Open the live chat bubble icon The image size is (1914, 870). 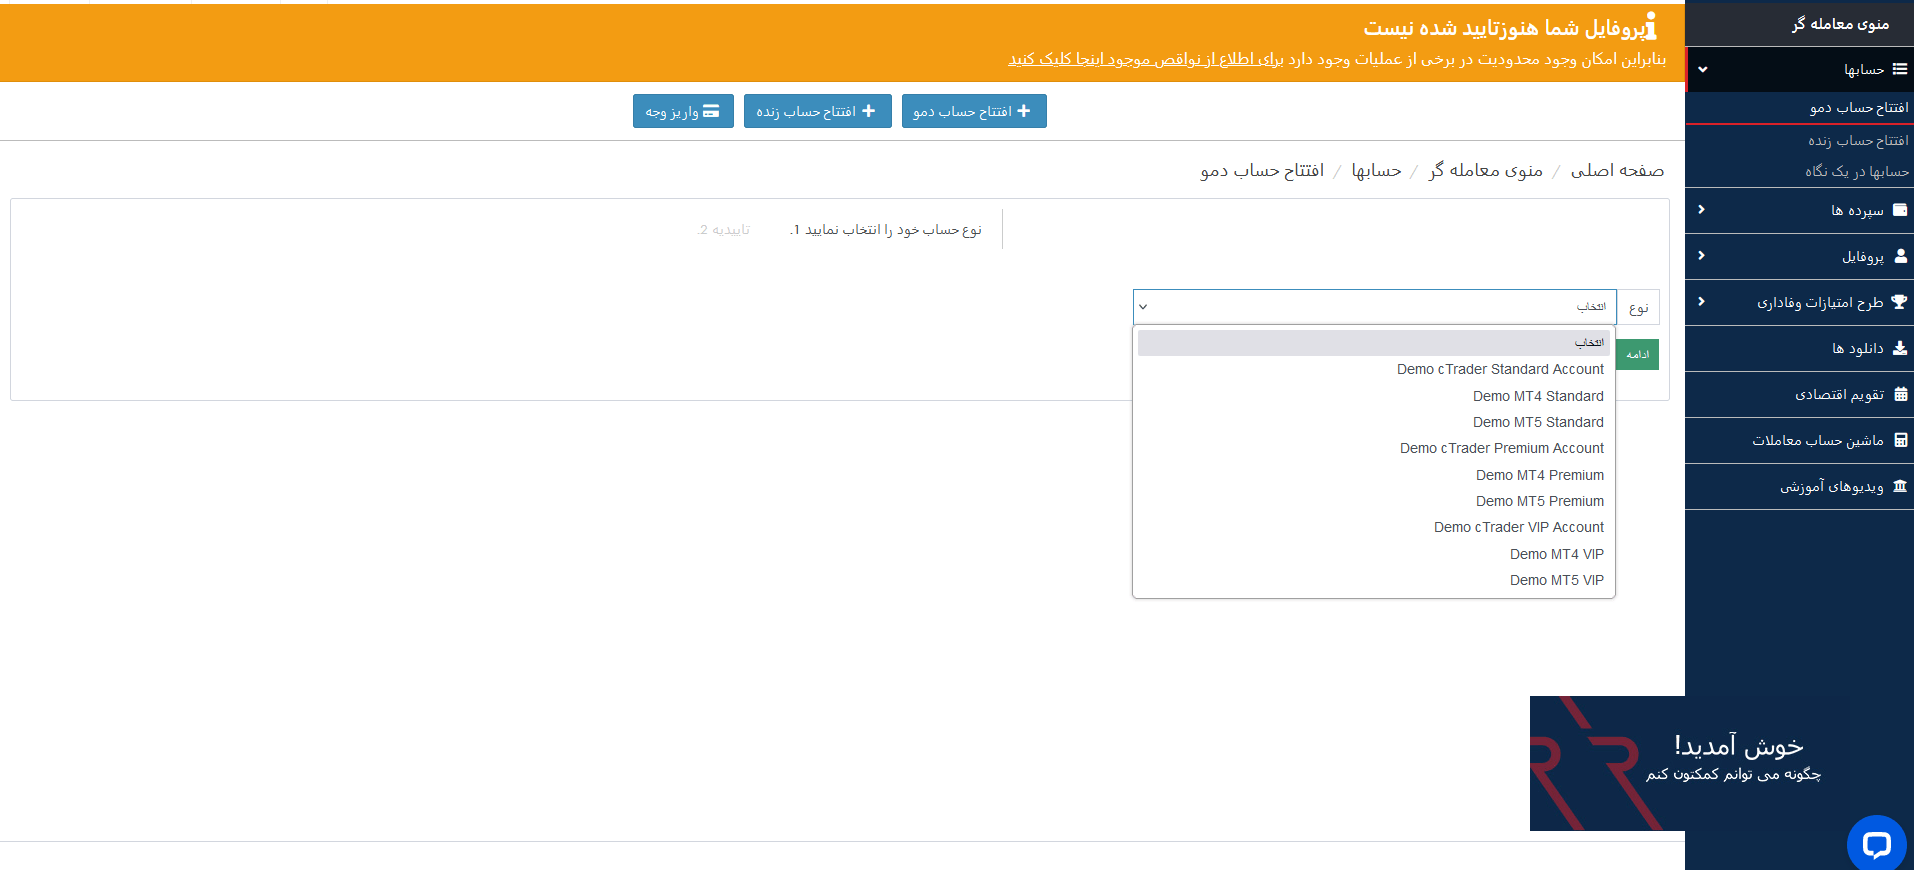tap(1876, 844)
